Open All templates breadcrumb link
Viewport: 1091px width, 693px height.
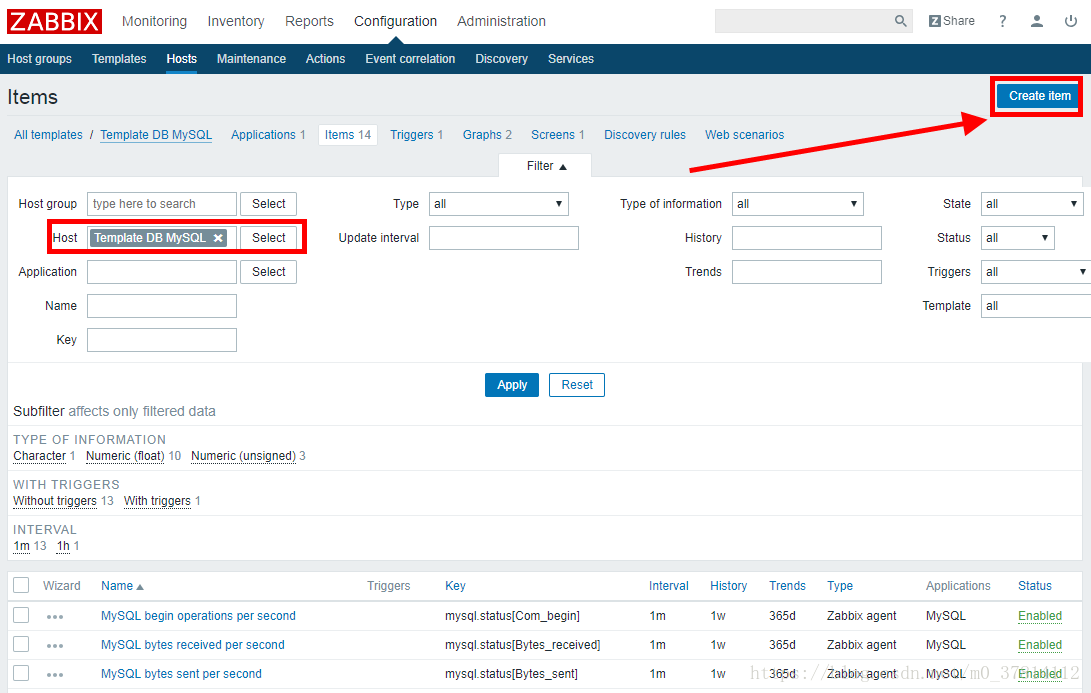coord(48,135)
